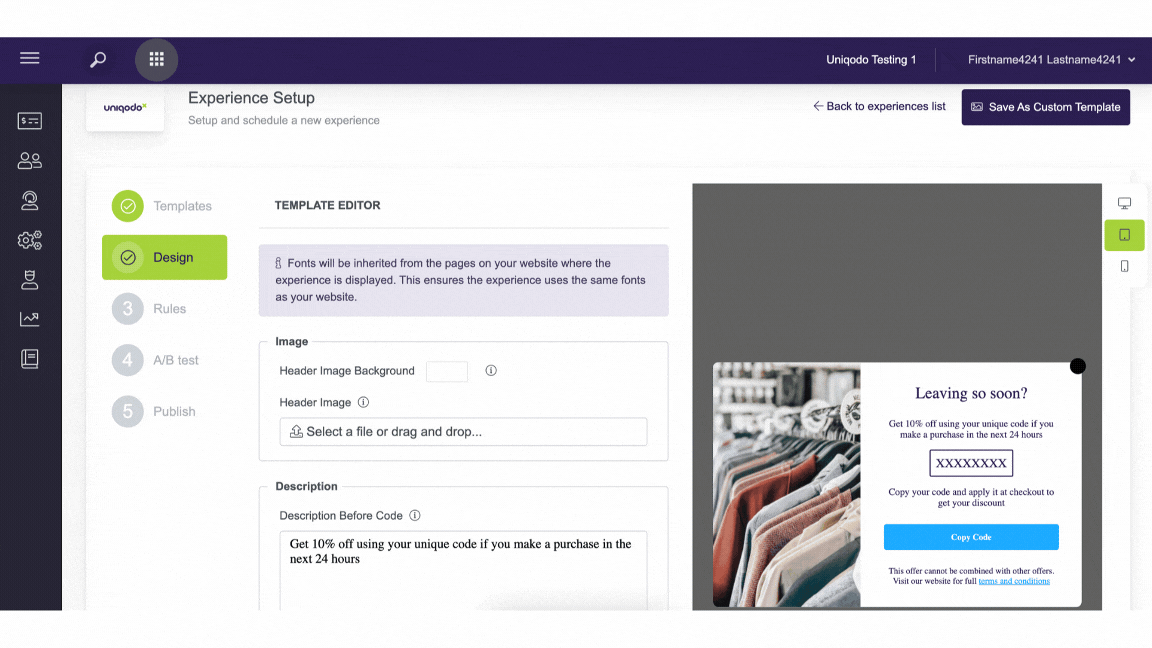Expand the Firstname4241 Lastname4241 user dropdown
This screenshot has height=648, width=1152.
[x=1051, y=60]
